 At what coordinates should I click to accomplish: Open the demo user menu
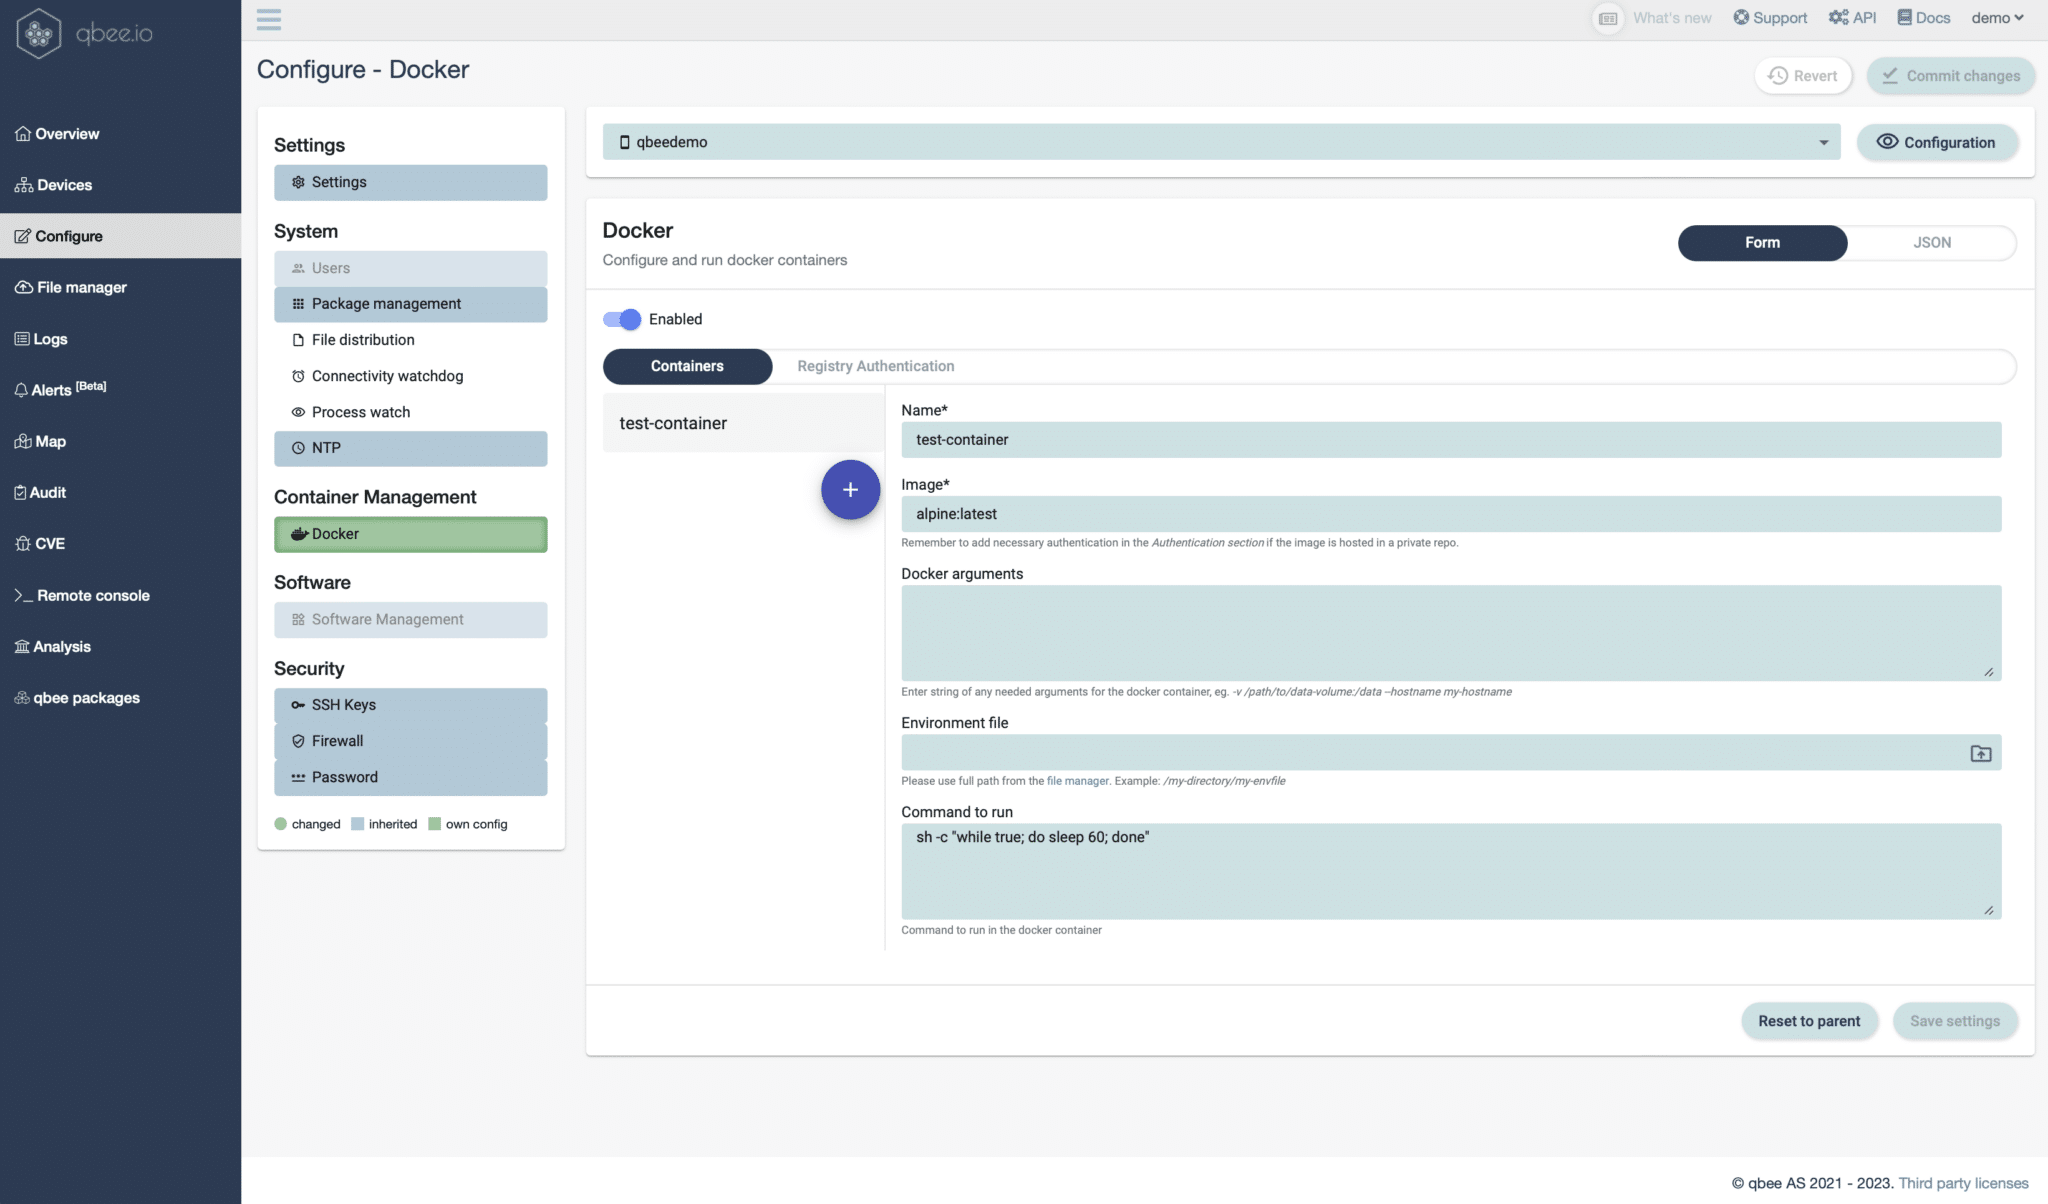1997,18
